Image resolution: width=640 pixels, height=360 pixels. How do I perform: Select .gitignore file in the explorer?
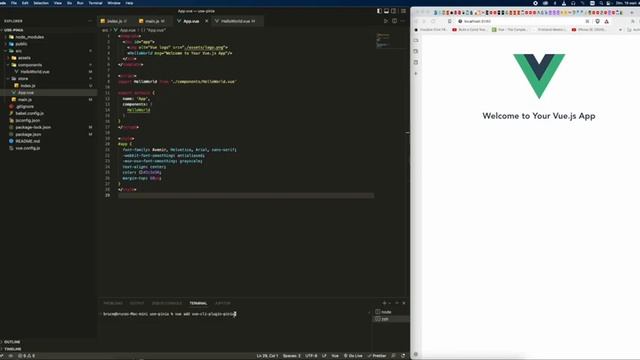point(24,107)
